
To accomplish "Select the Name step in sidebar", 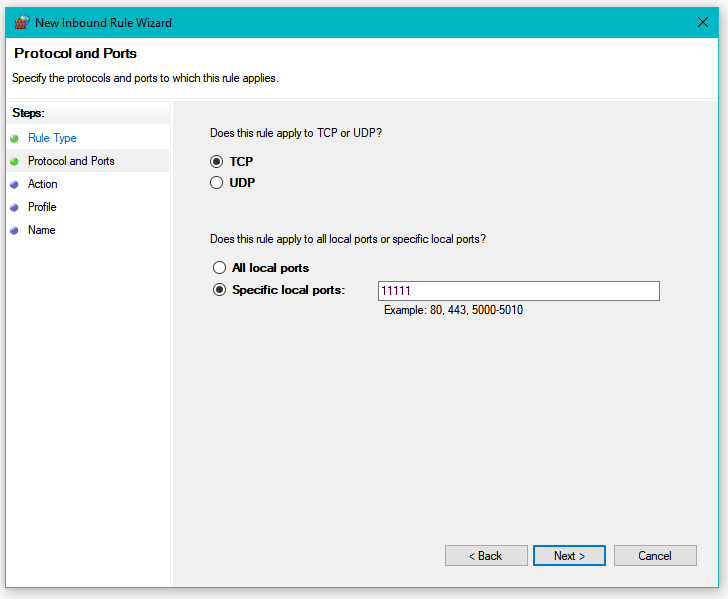I will click(x=41, y=230).
